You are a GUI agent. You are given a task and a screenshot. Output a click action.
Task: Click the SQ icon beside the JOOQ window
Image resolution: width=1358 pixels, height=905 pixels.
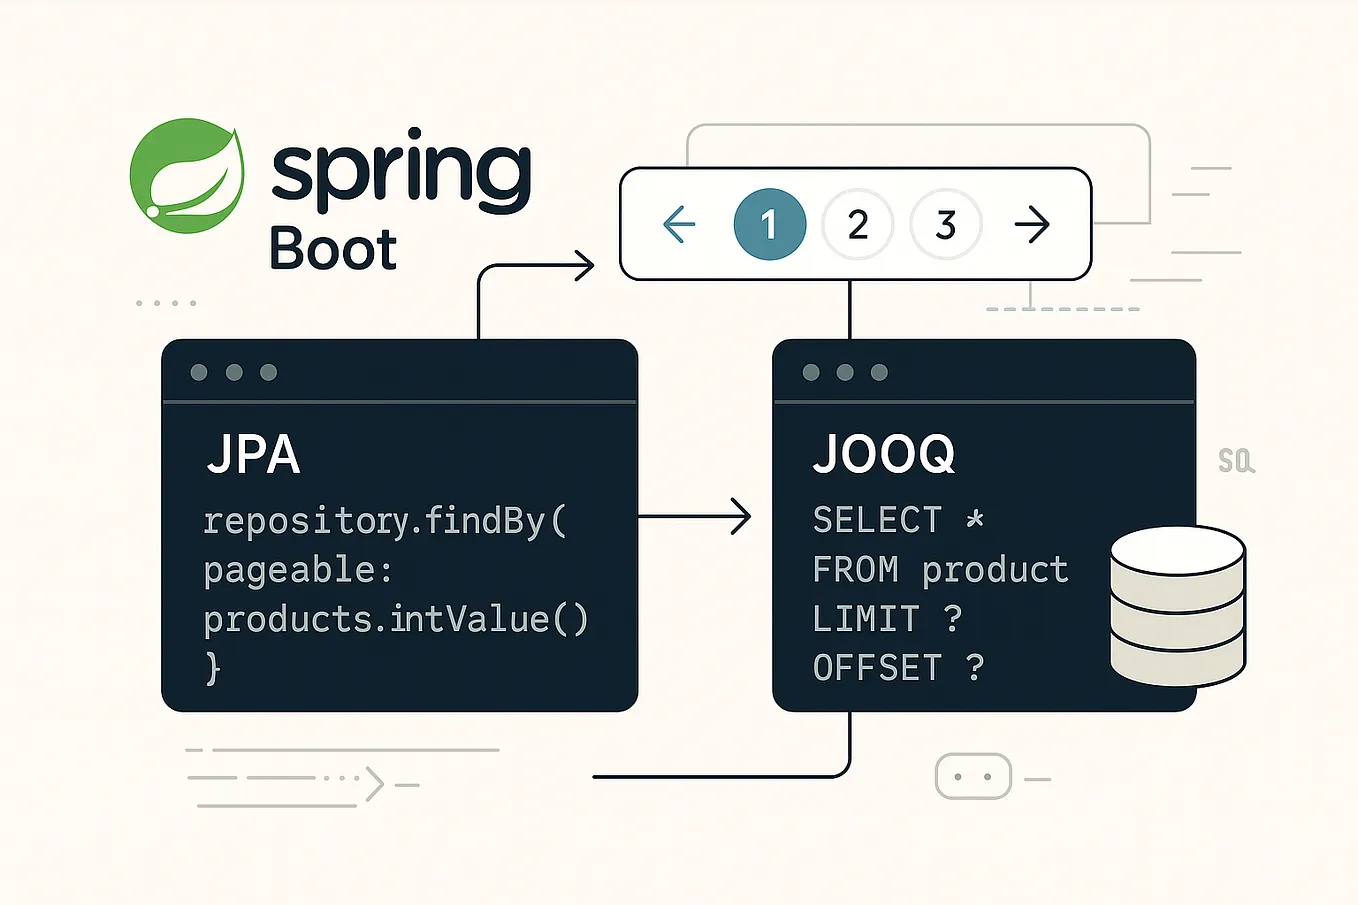[1237, 460]
